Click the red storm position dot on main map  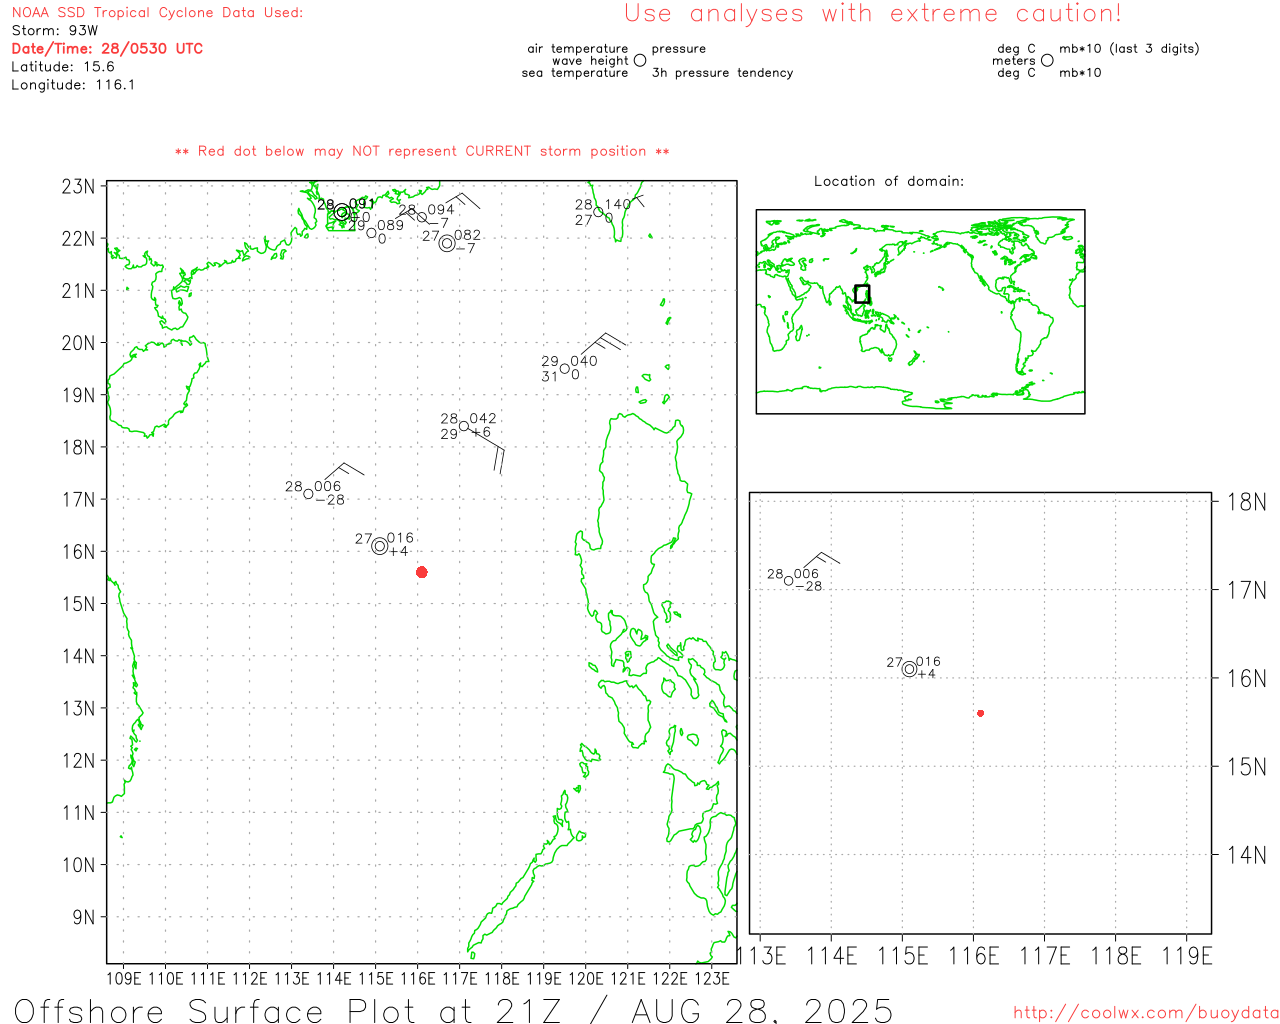(422, 572)
